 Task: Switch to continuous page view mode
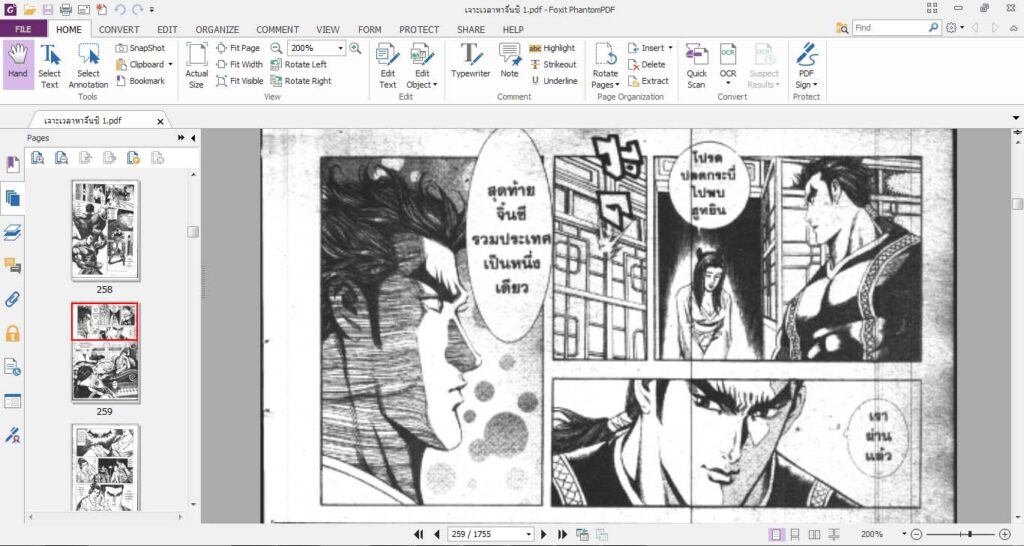pyautogui.click(x=795, y=534)
